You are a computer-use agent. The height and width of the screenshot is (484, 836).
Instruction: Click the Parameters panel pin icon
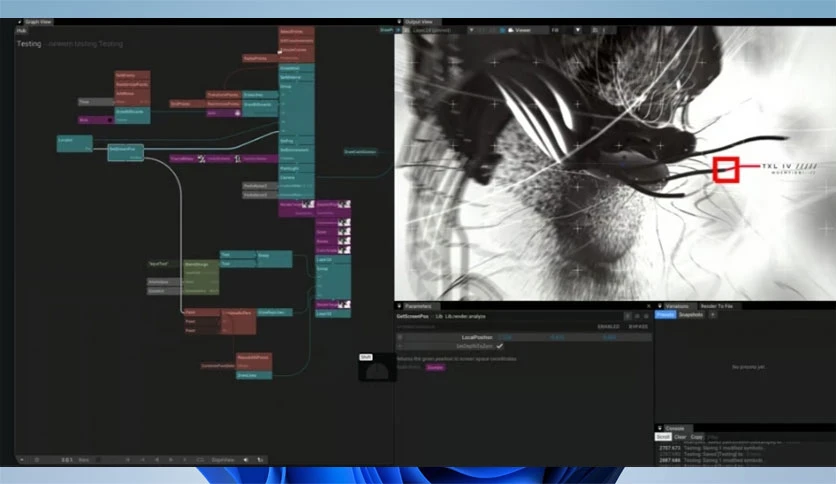click(x=399, y=306)
